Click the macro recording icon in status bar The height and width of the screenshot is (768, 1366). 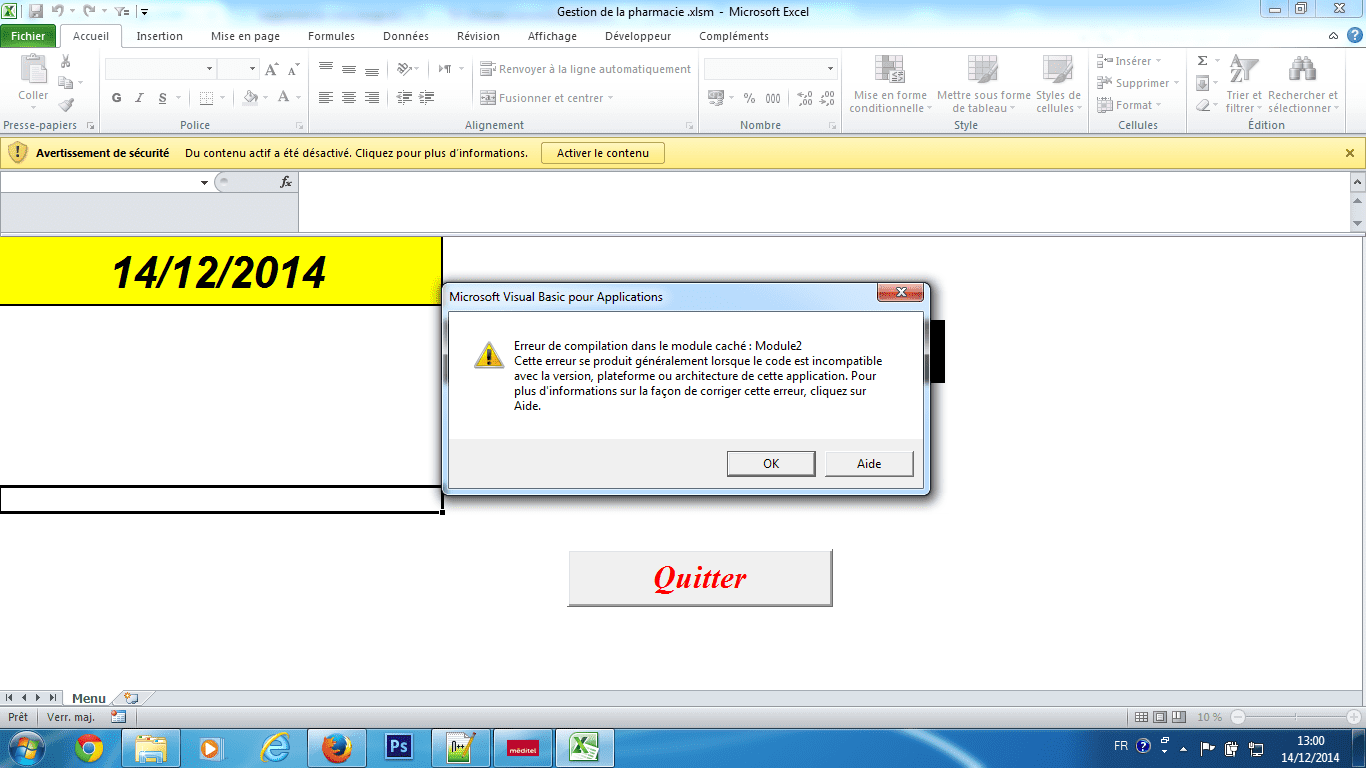point(118,717)
